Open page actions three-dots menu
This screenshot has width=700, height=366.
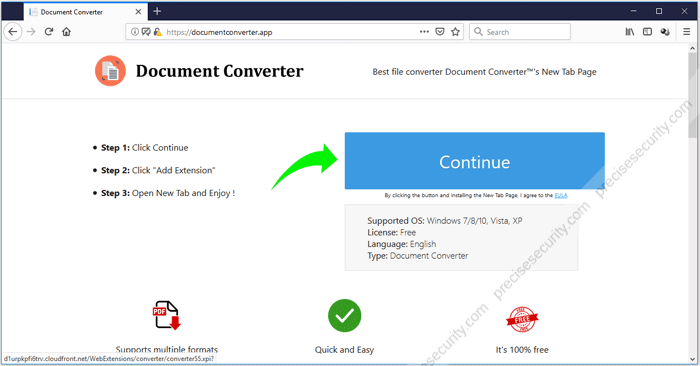(x=424, y=32)
